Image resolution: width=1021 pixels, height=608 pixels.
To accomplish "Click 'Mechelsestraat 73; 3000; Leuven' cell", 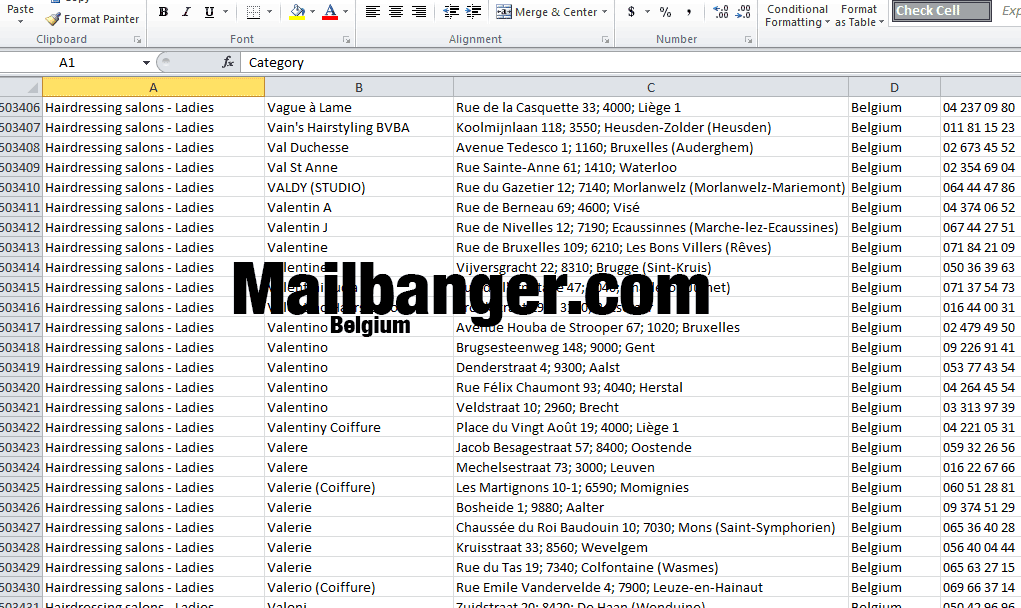I will click(x=650, y=467).
